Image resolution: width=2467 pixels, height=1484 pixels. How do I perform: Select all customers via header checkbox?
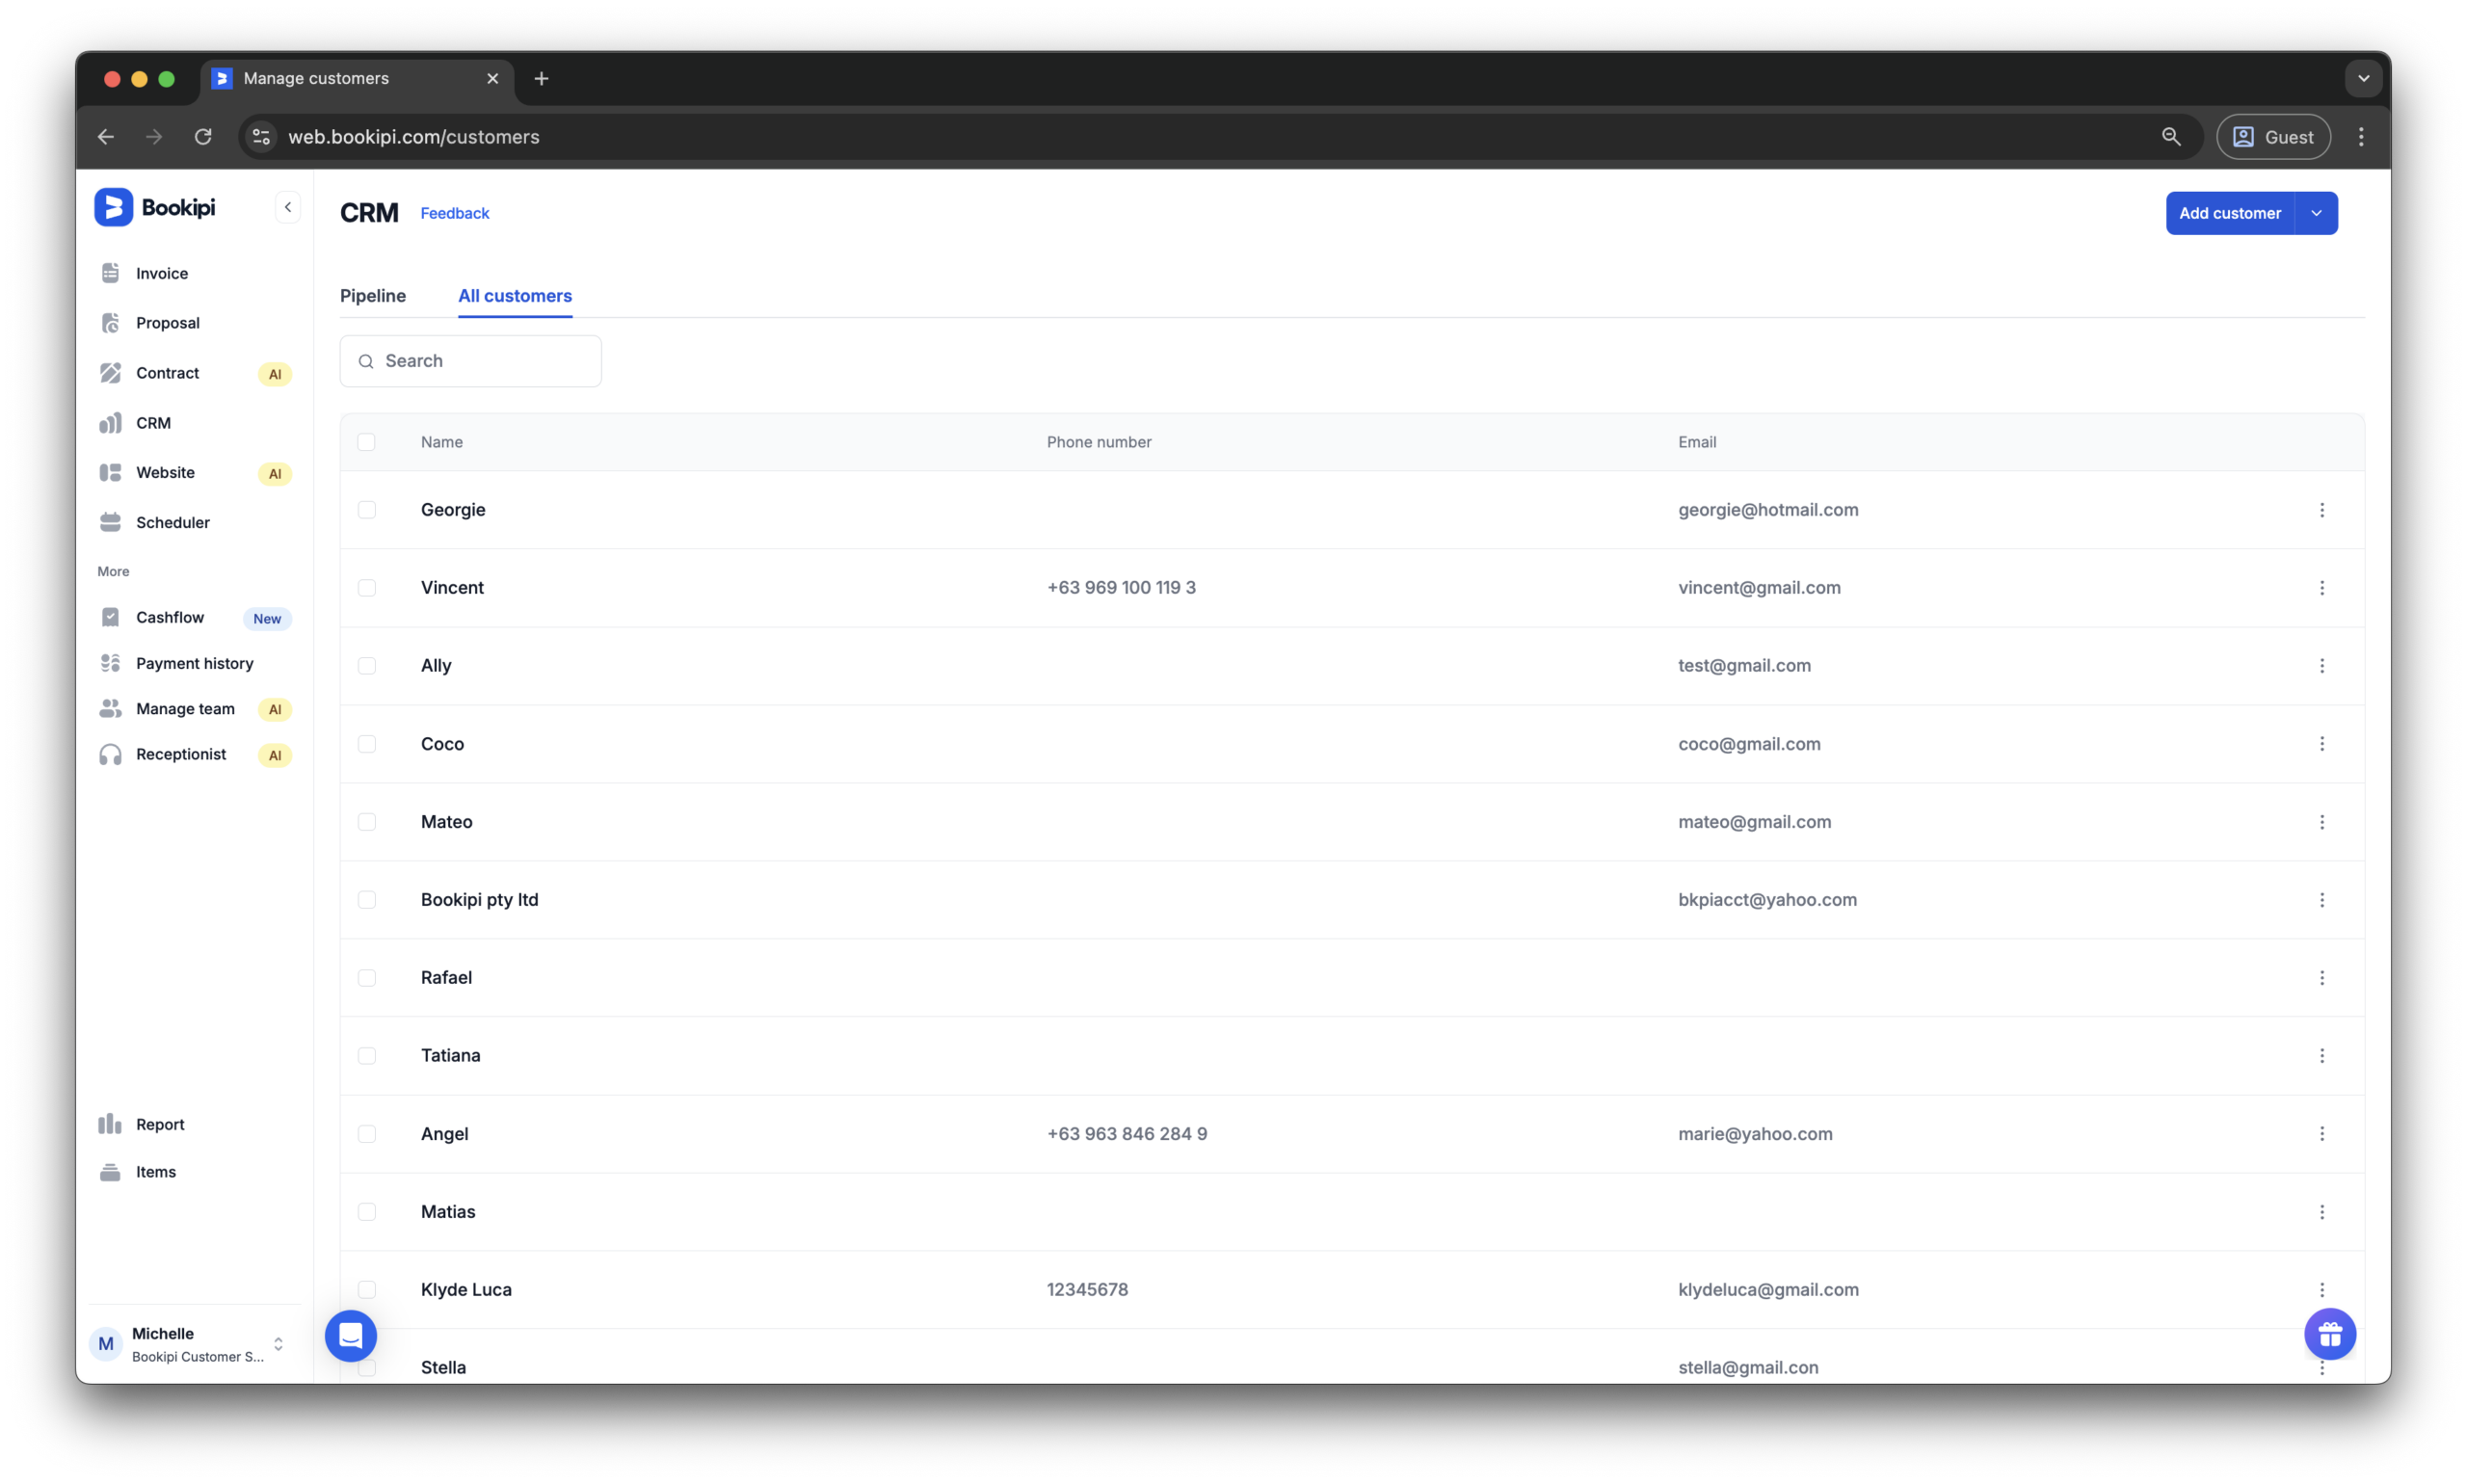pos(367,441)
